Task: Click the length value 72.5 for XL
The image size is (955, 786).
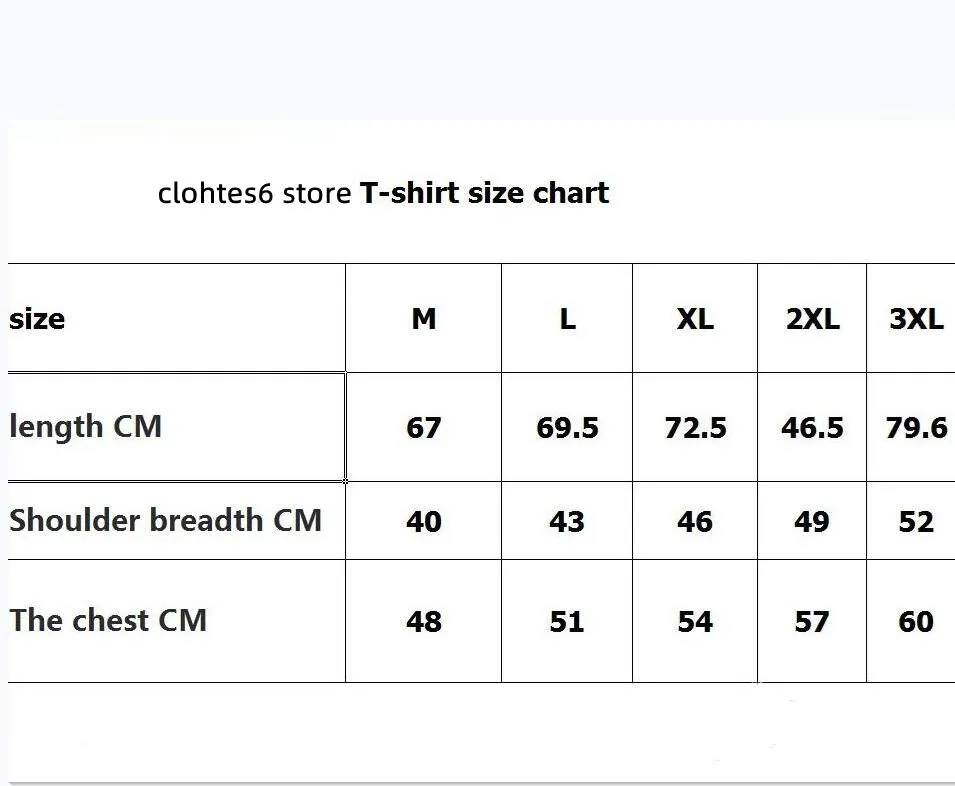Action: (695, 428)
